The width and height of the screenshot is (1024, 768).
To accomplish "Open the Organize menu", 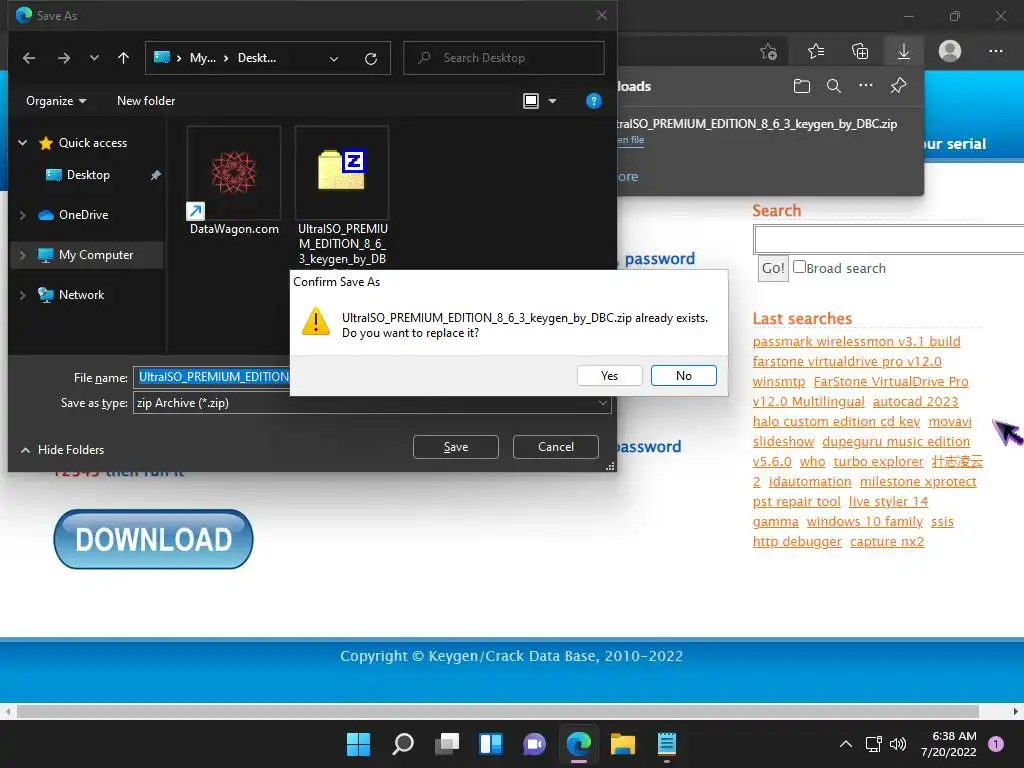I will tap(56, 101).
